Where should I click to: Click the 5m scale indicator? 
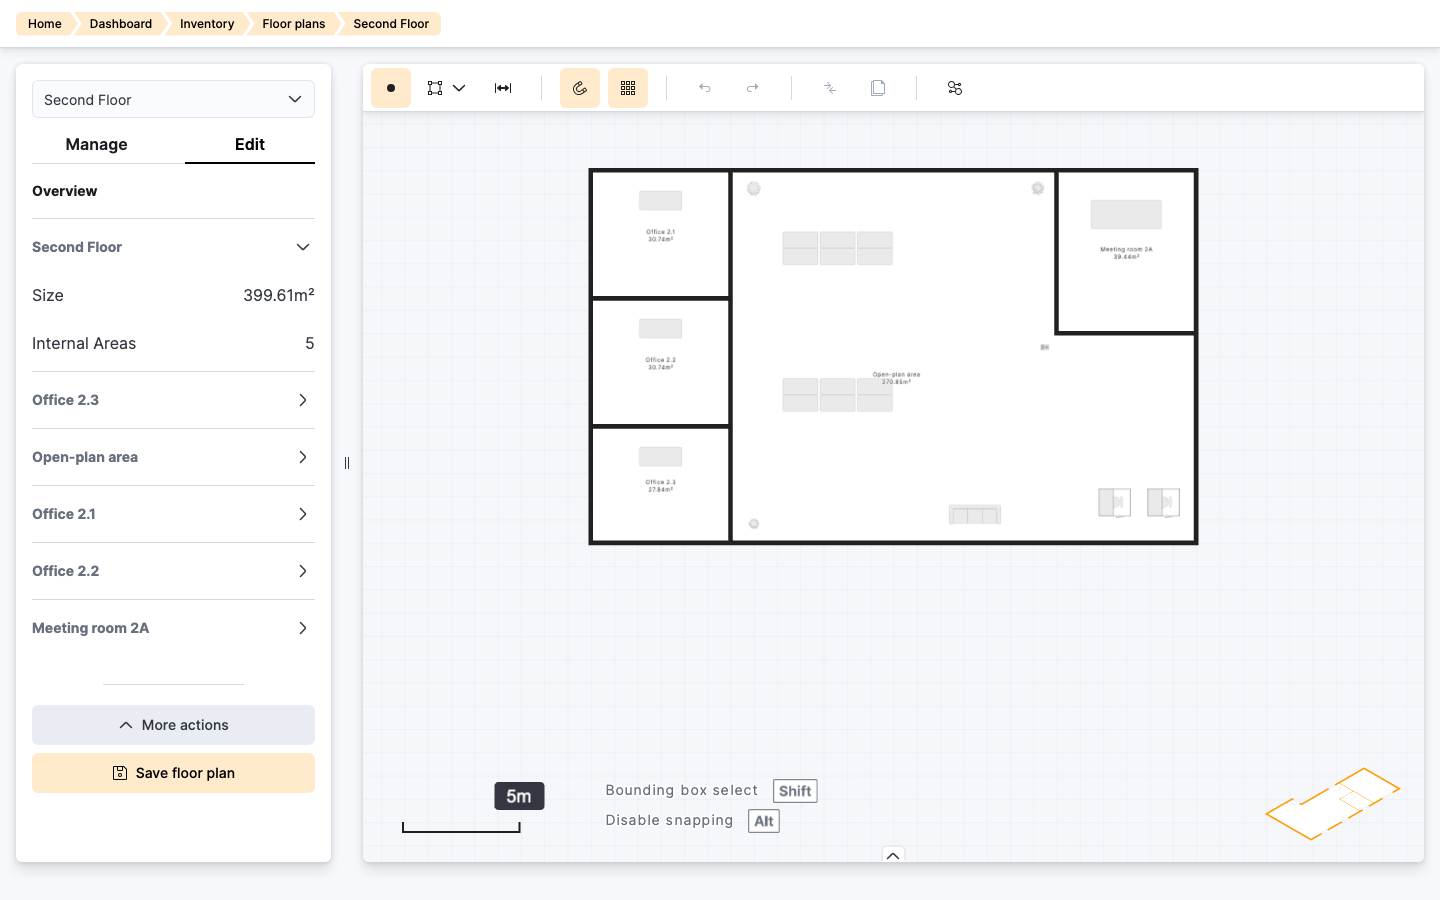coord(519,796)
